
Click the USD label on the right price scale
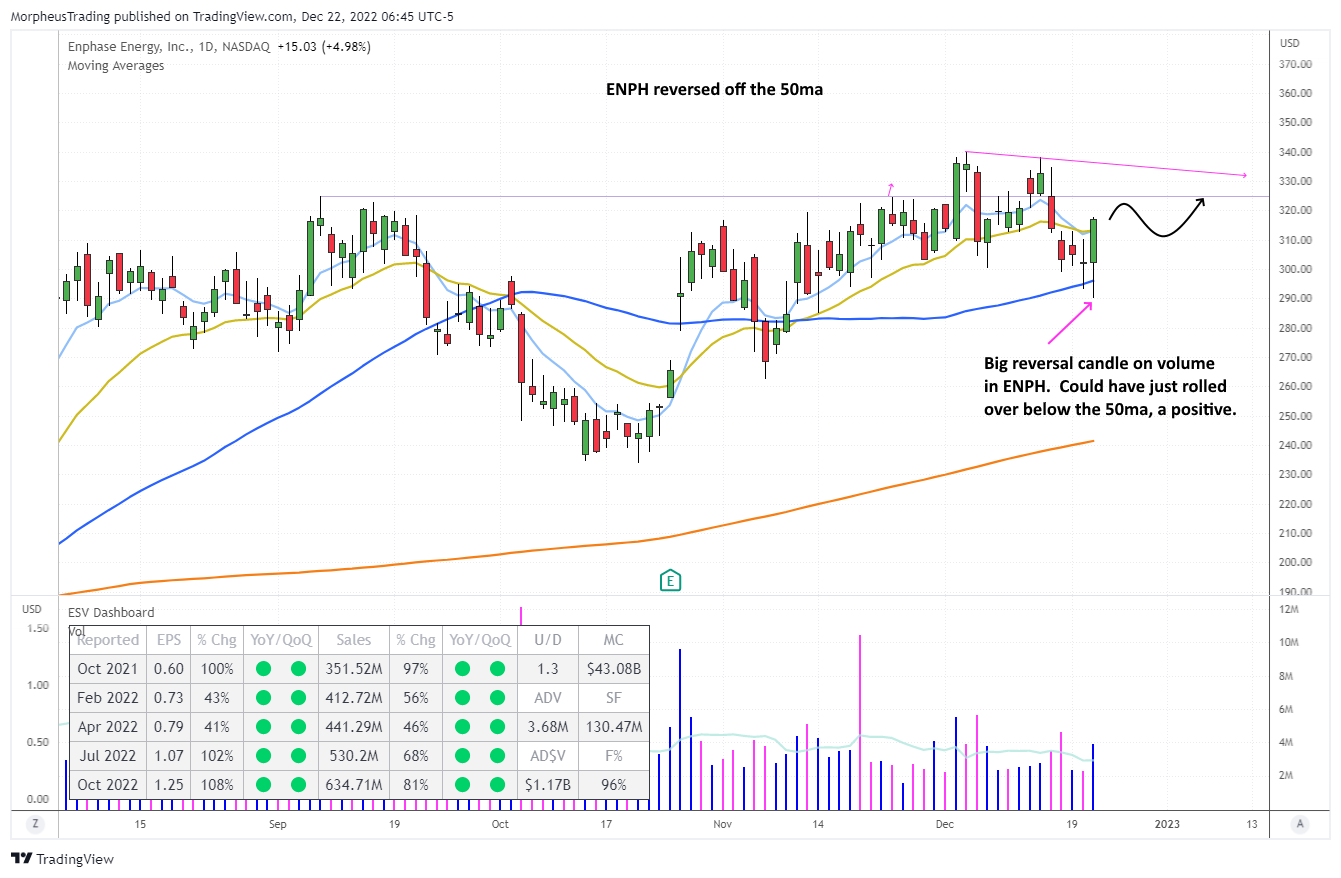coord(1288,43)
